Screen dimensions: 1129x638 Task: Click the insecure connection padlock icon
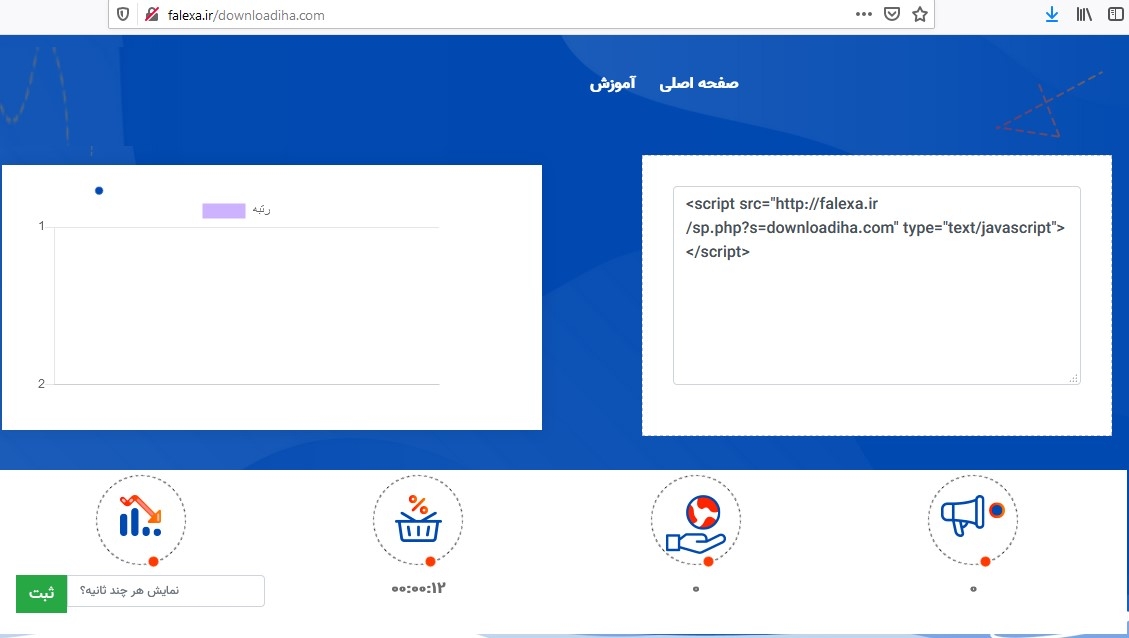coord(151,15)
